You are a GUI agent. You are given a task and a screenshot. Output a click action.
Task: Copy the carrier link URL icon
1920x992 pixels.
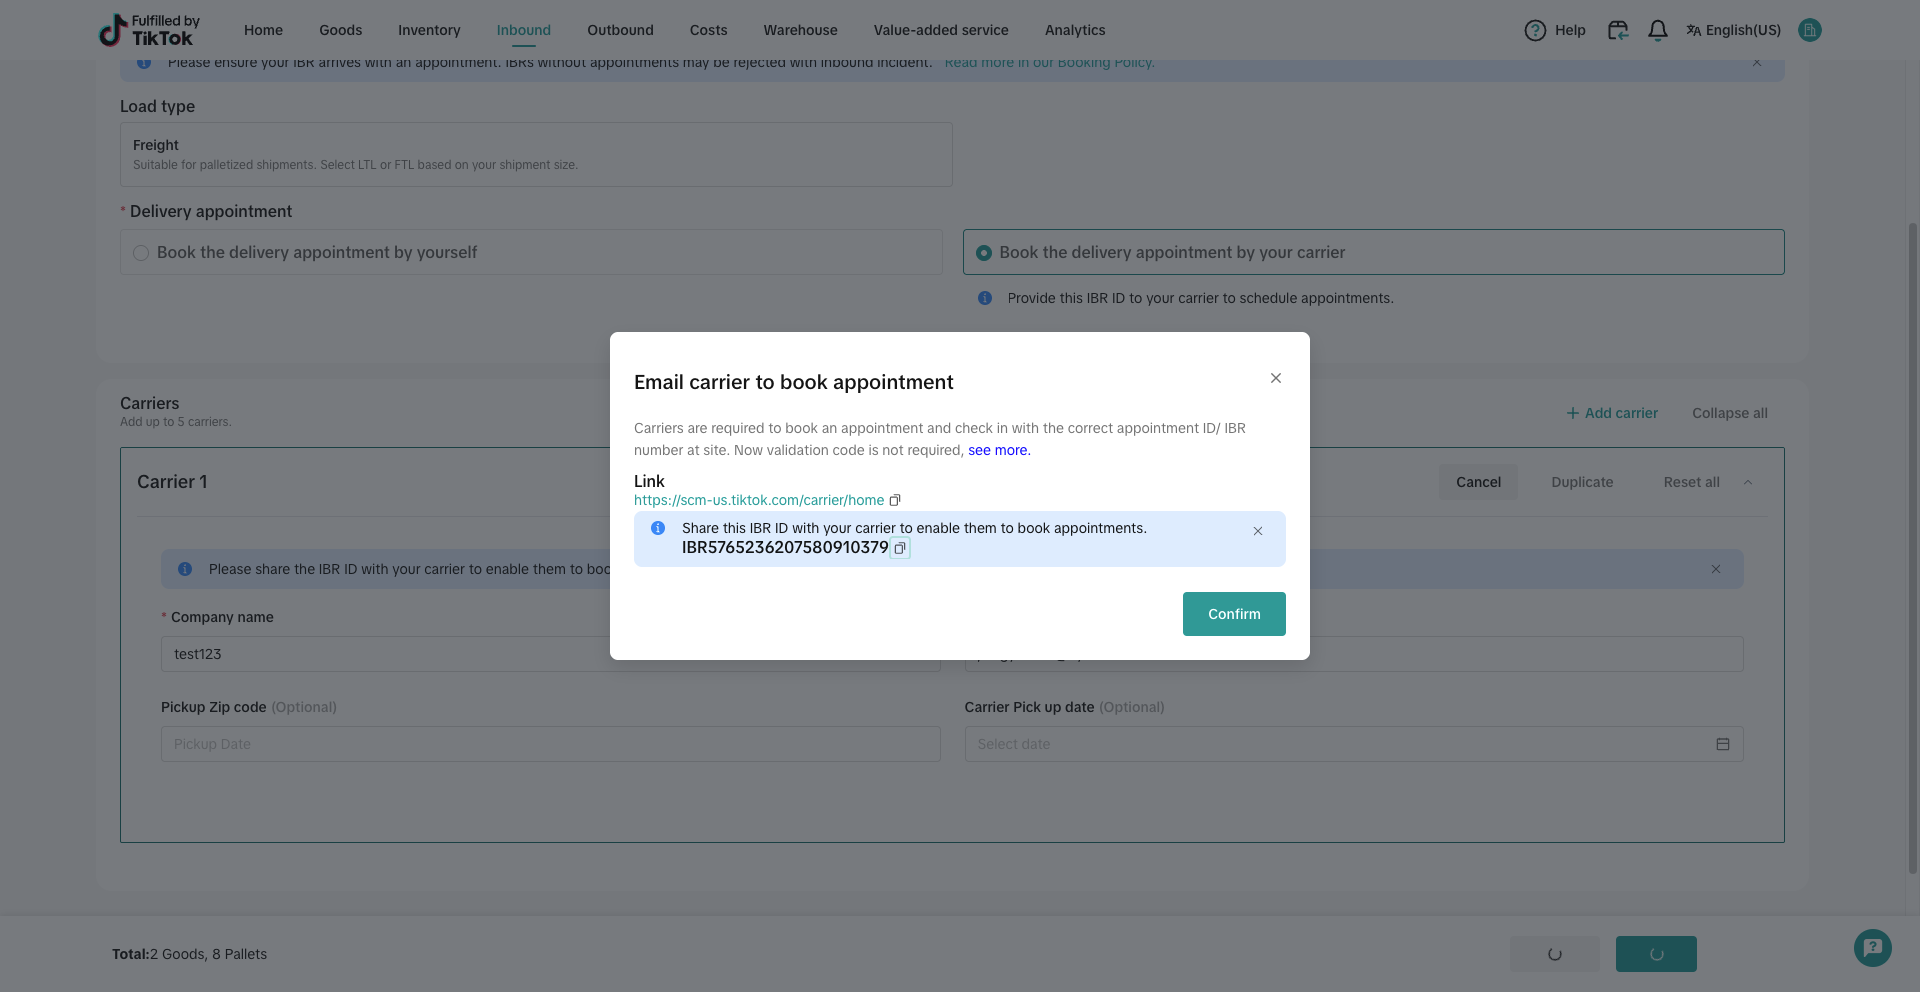(x=895, y=500)
